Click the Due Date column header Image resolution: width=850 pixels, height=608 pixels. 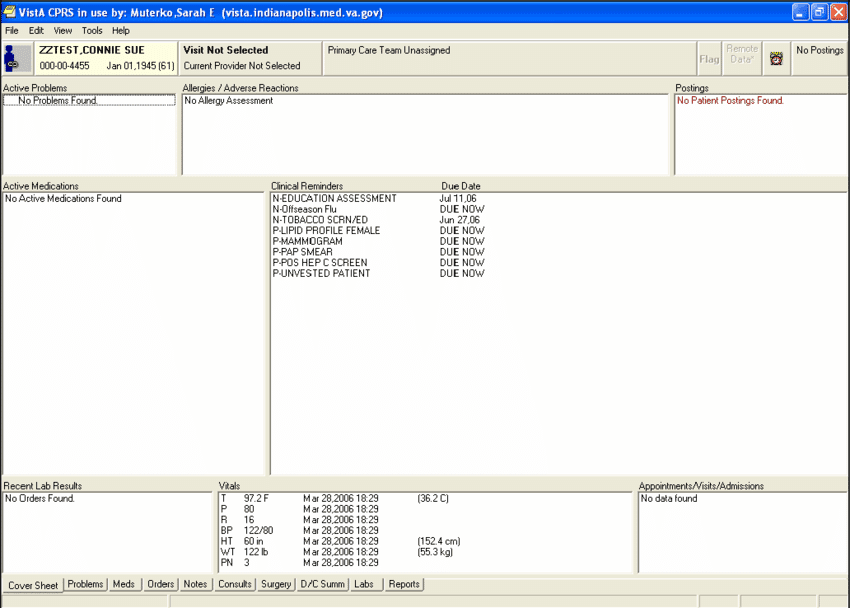pyautogui.click(x=461, y=186)
